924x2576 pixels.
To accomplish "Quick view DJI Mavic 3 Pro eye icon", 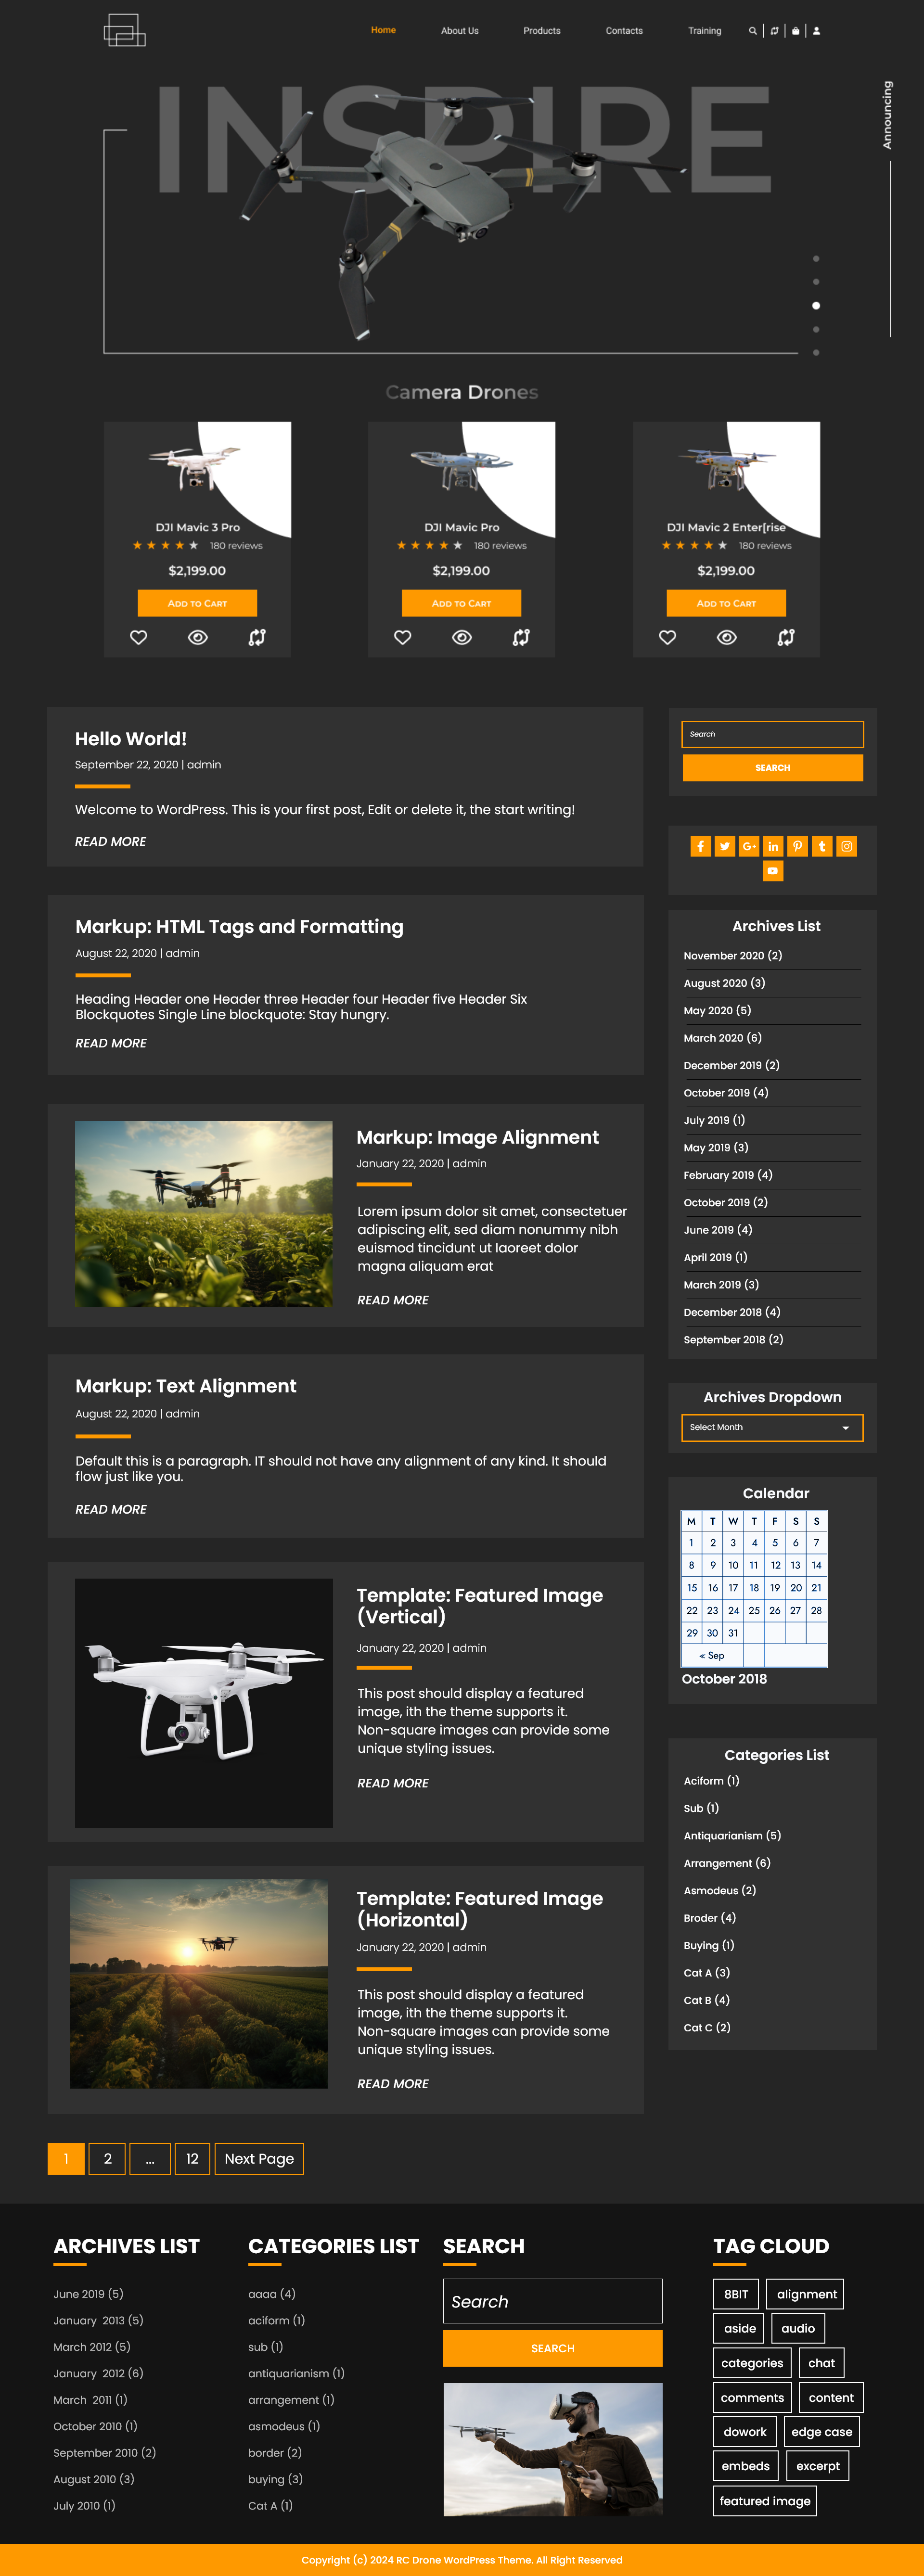I will (198, 637).
